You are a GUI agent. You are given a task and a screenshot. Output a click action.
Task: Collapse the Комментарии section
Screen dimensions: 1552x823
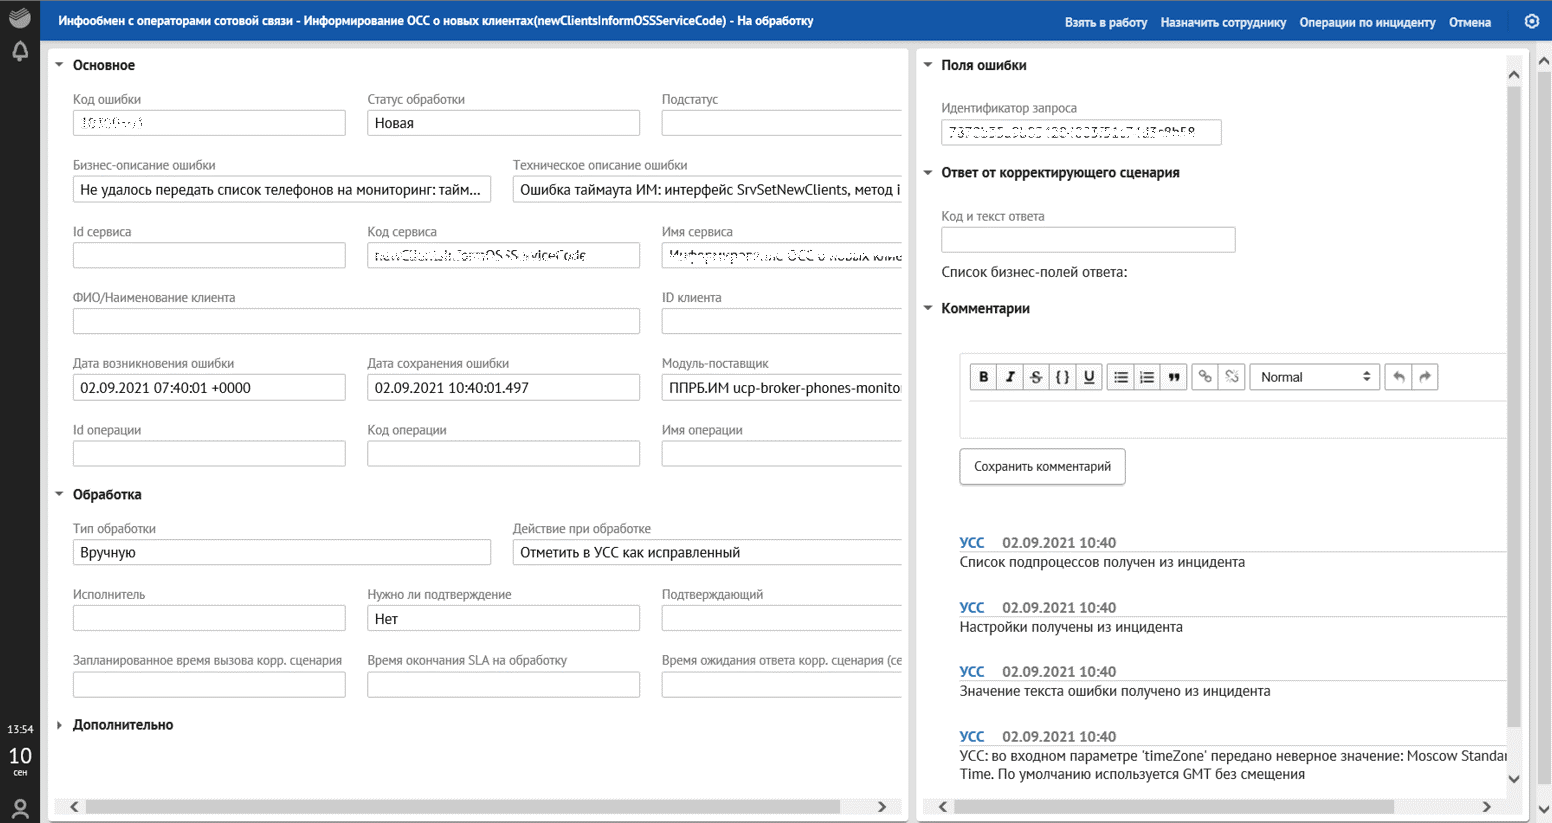pos(928,308)
